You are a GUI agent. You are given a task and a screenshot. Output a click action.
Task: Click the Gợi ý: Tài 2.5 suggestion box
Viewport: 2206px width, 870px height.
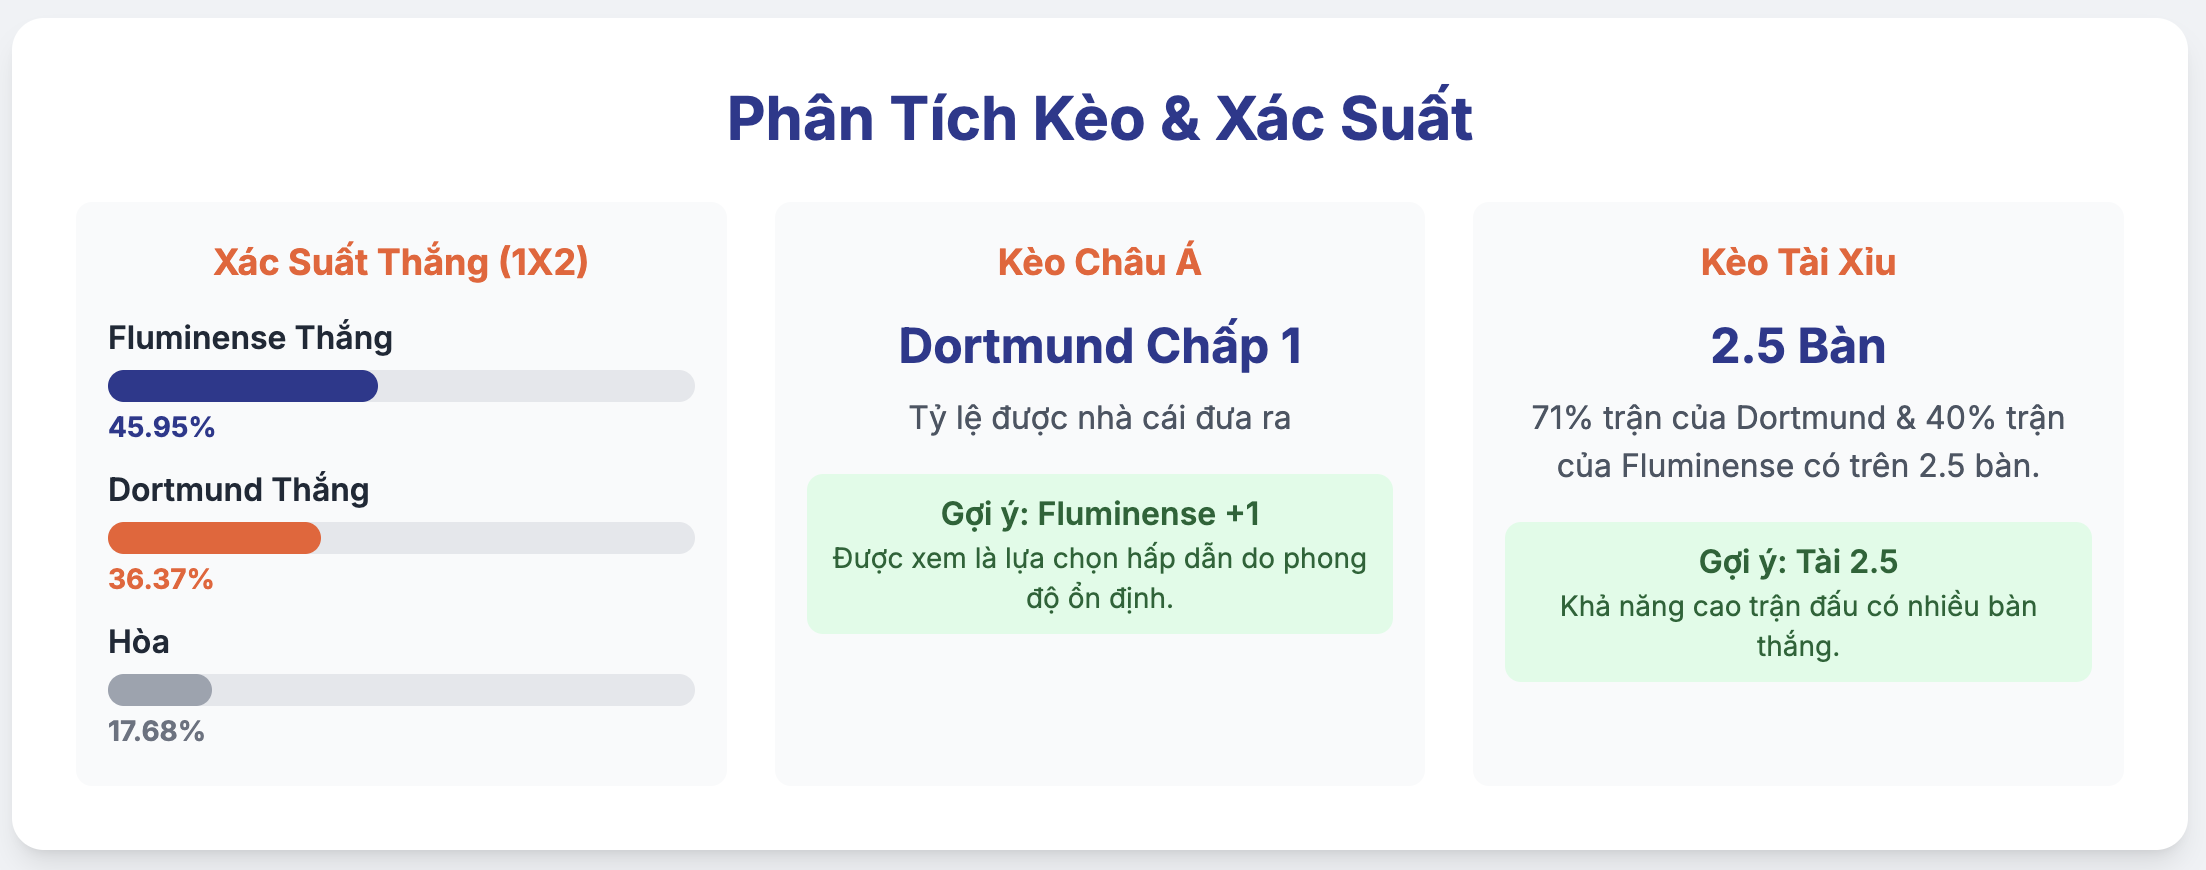point(1798,602)
